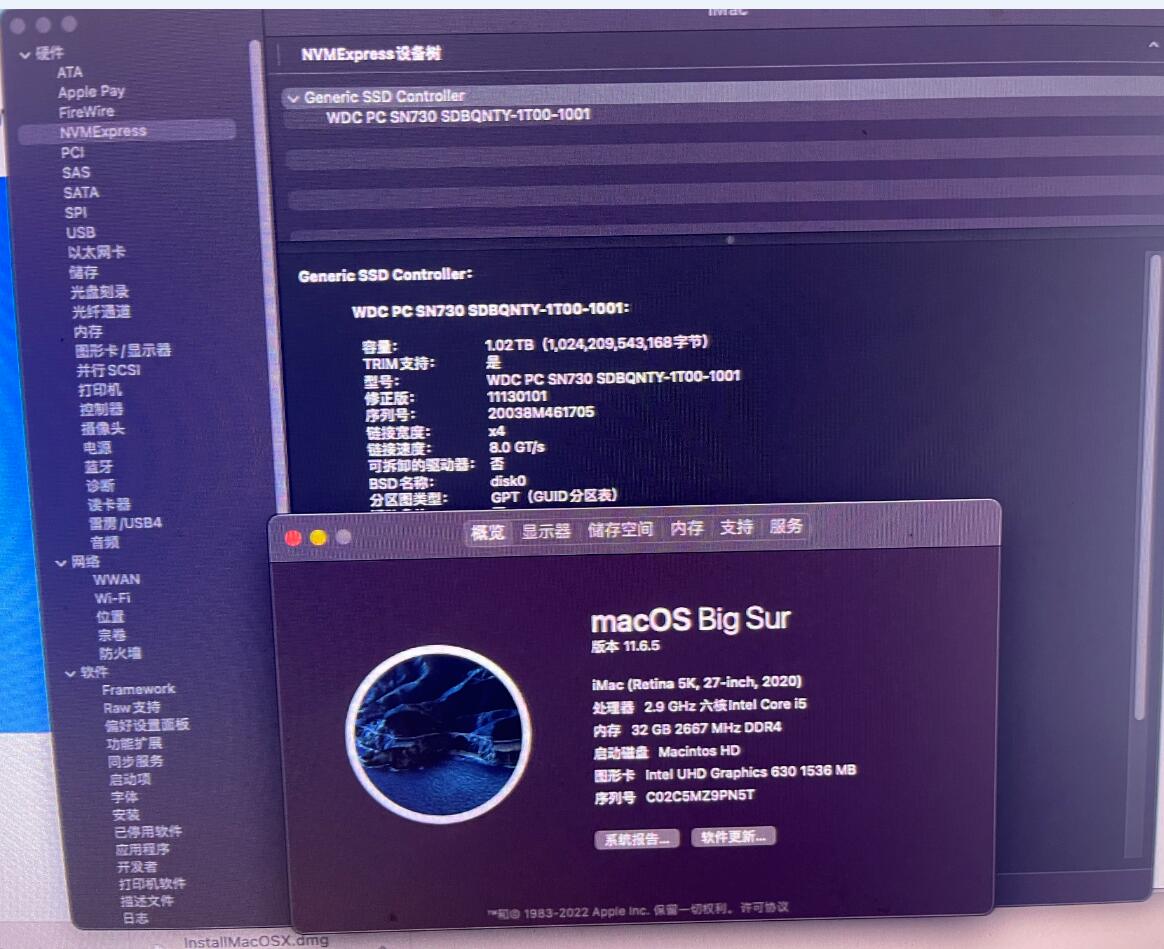Select 字体 under software

click(x=125, y=798)
